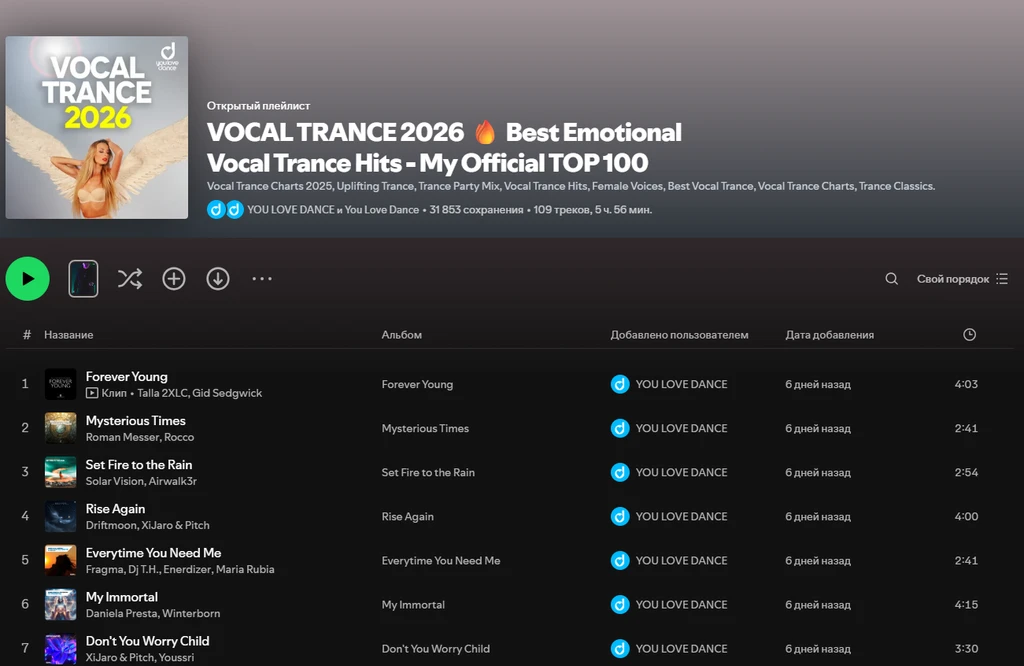Search within the playlist
The height and width of the screenshot is (666, 1024).
891,279
